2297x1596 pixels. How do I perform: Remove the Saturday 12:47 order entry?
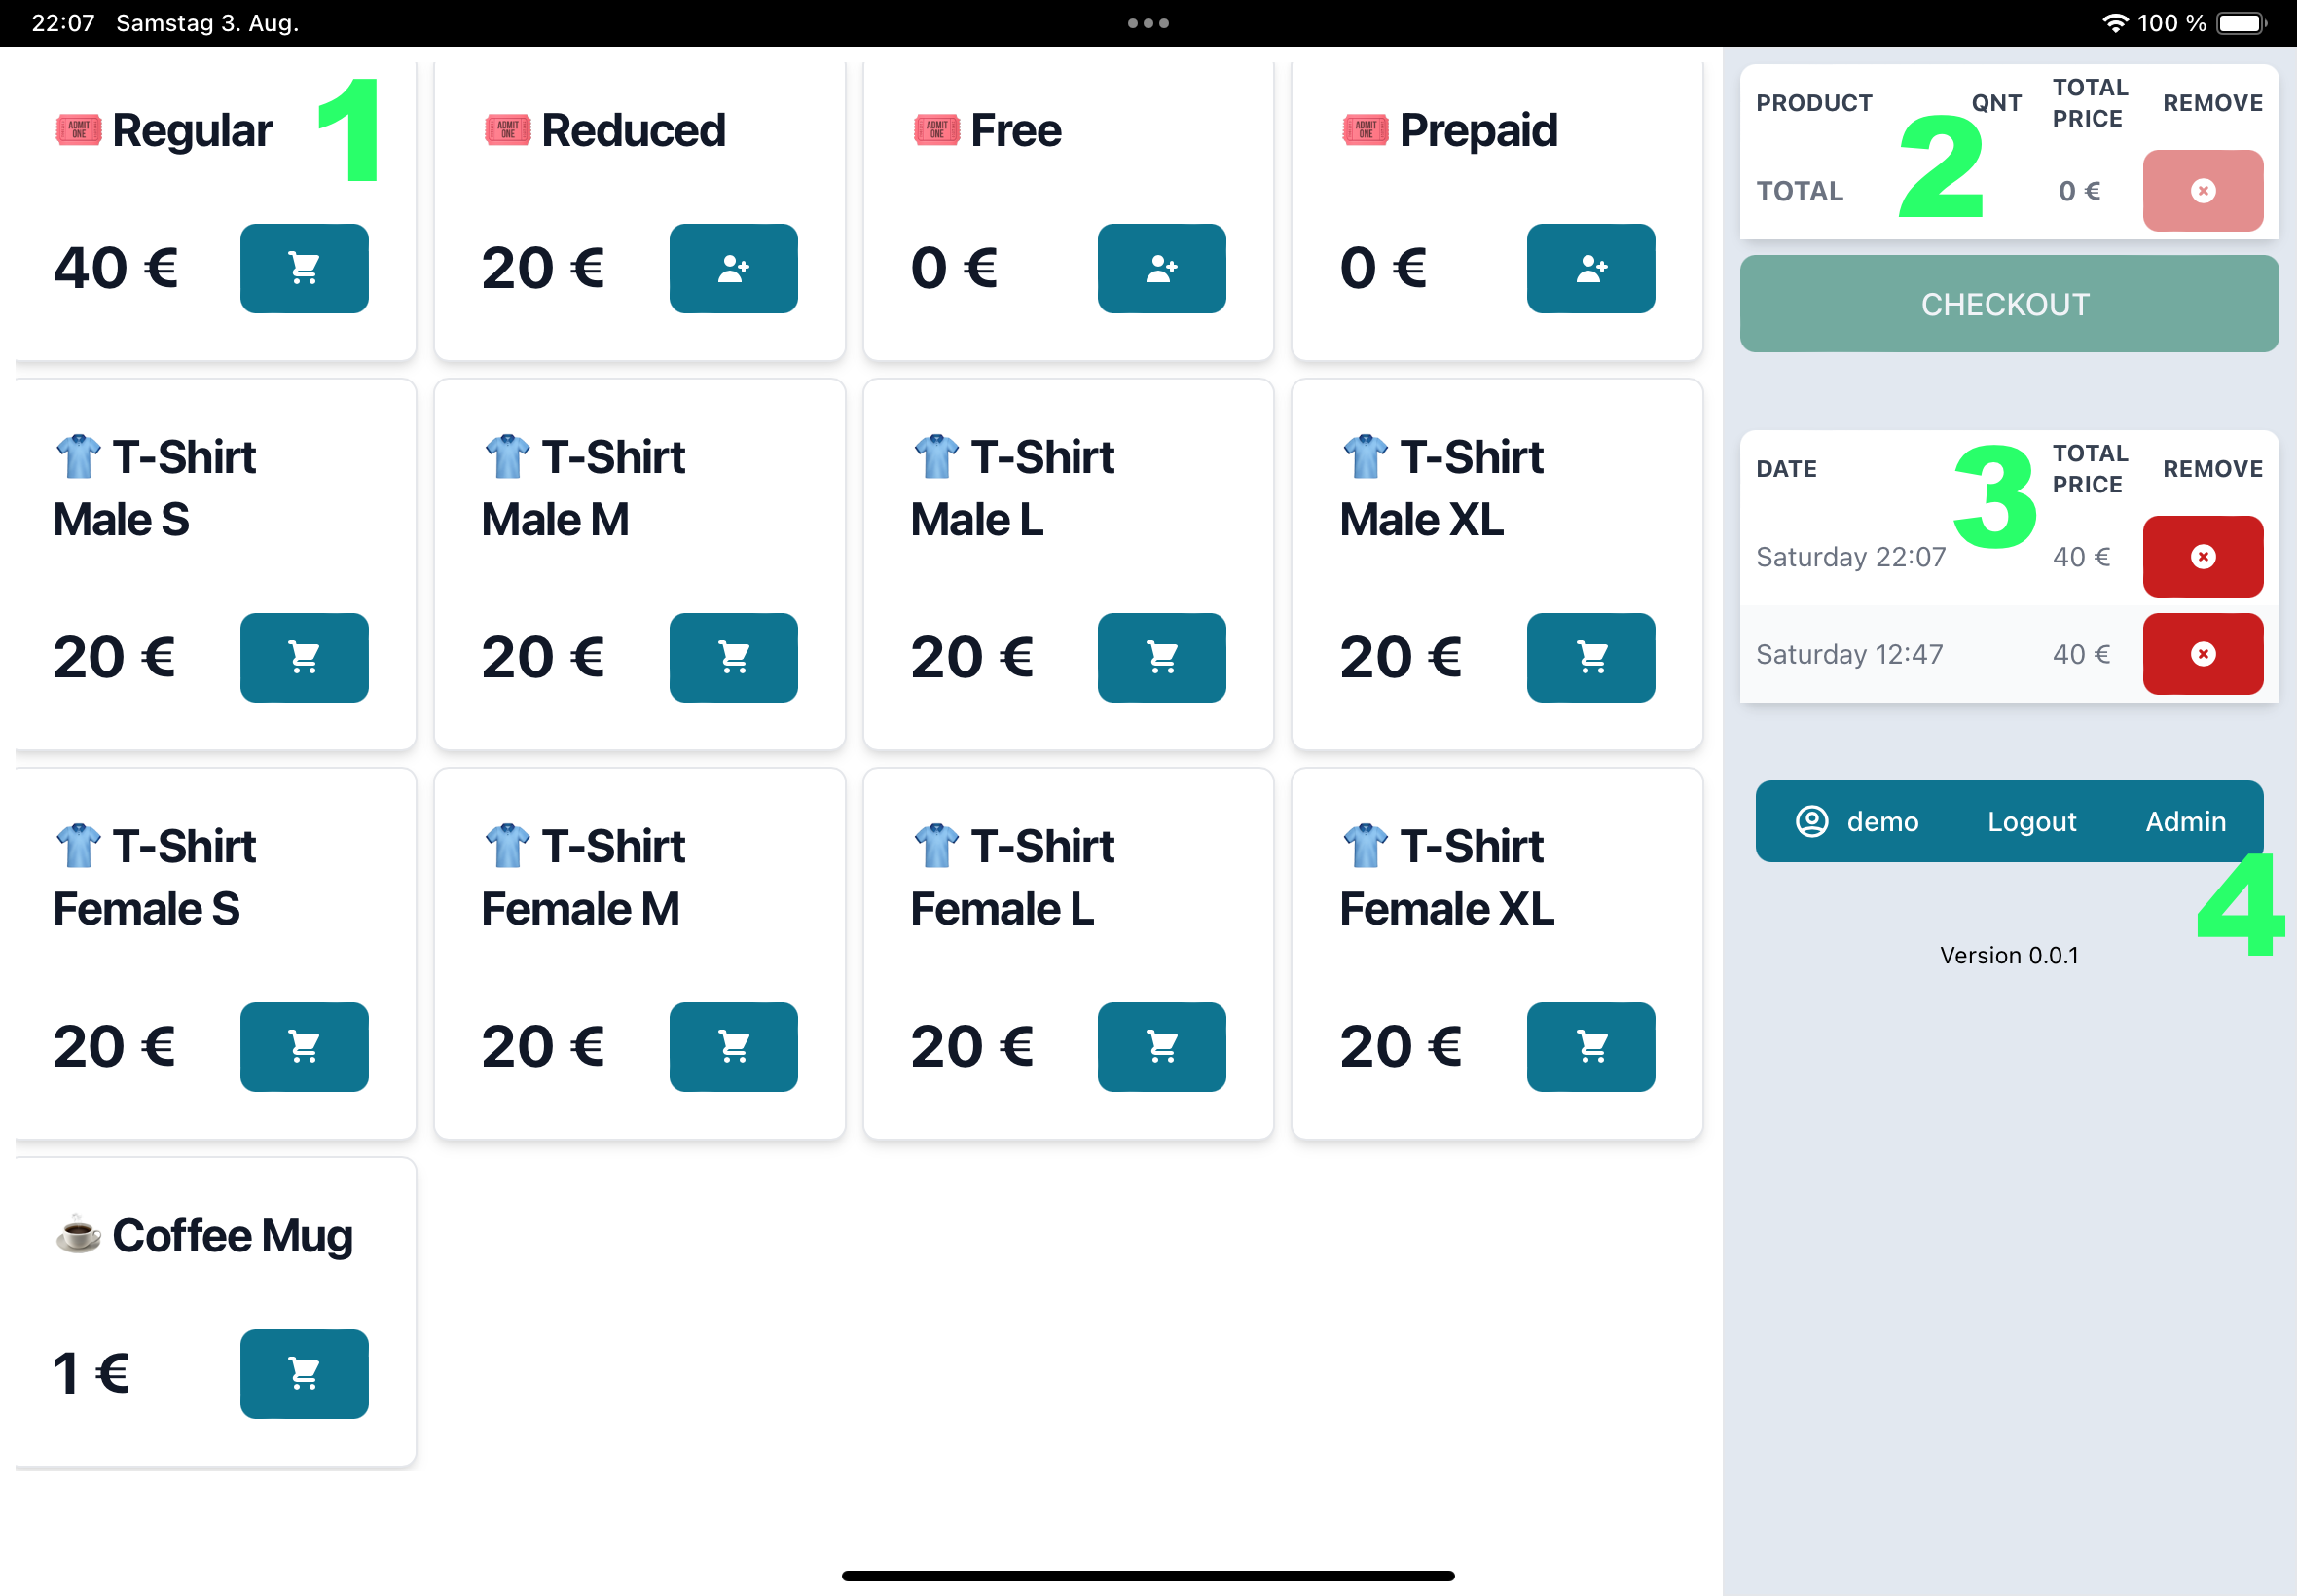click(2203, 654)
